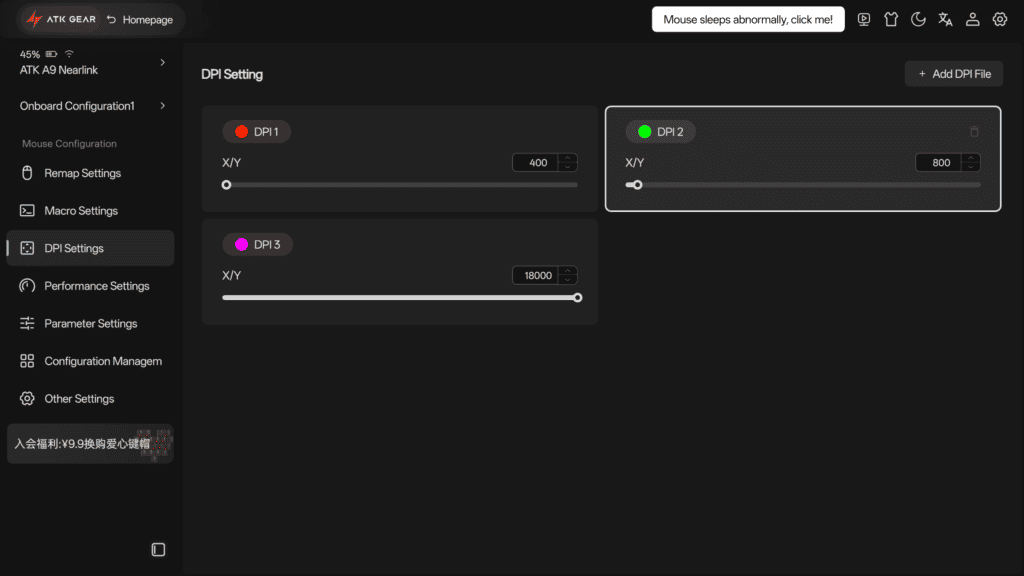Increase DPI 3 value with up arrow
The height and width of the screenshot is (576, 1024).
[568, 271]
